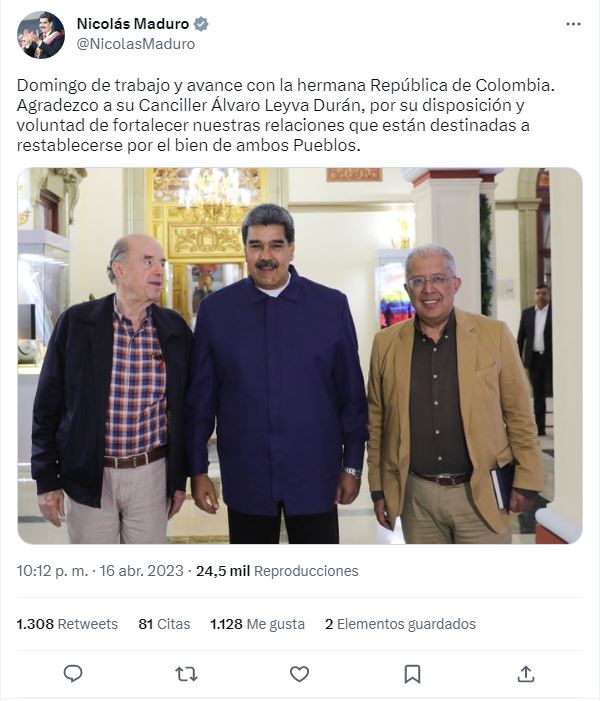Open the three-dot more options menu

pyautogui.click(x=573, y=24)
